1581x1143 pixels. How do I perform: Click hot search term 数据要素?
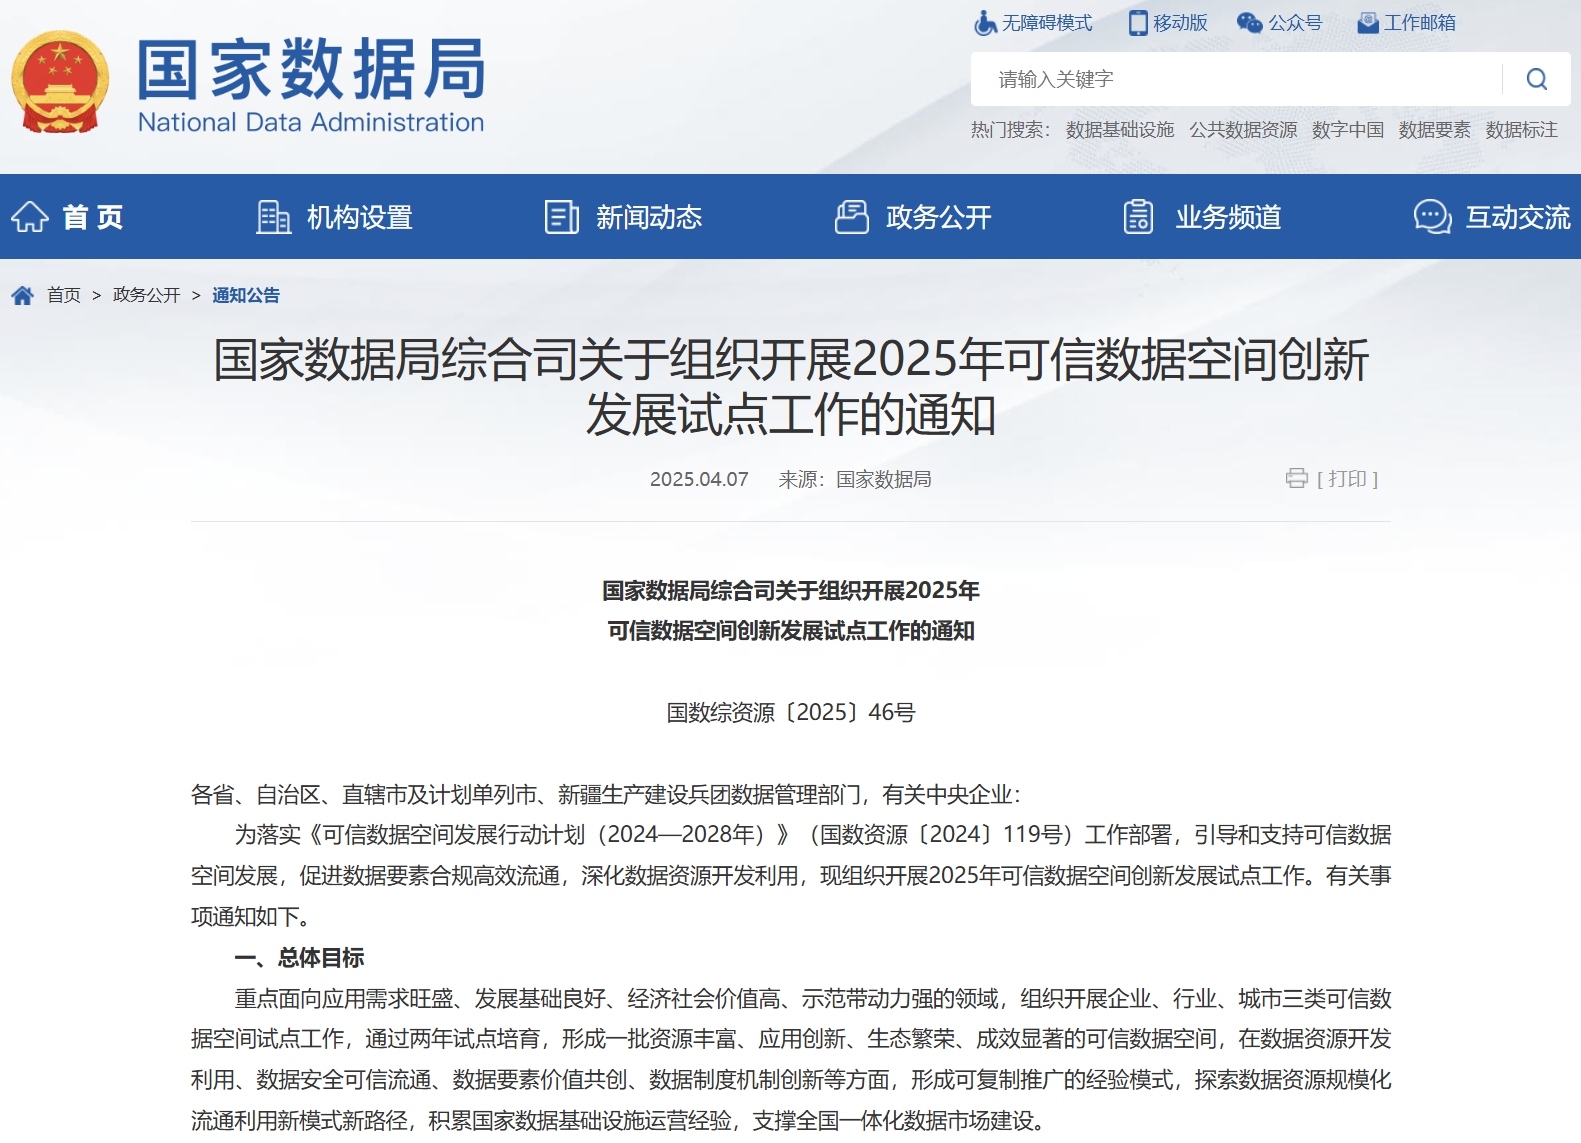pyautogui.click(x=1435, y=130)
